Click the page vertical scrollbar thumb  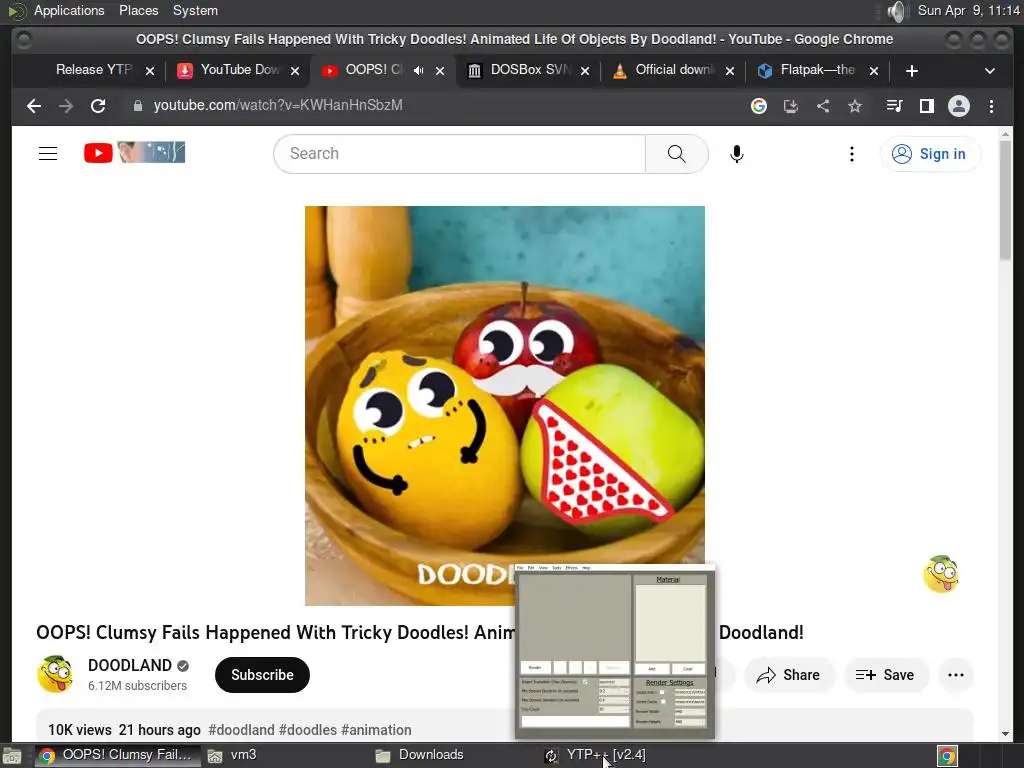click(x=1005, y=200)
